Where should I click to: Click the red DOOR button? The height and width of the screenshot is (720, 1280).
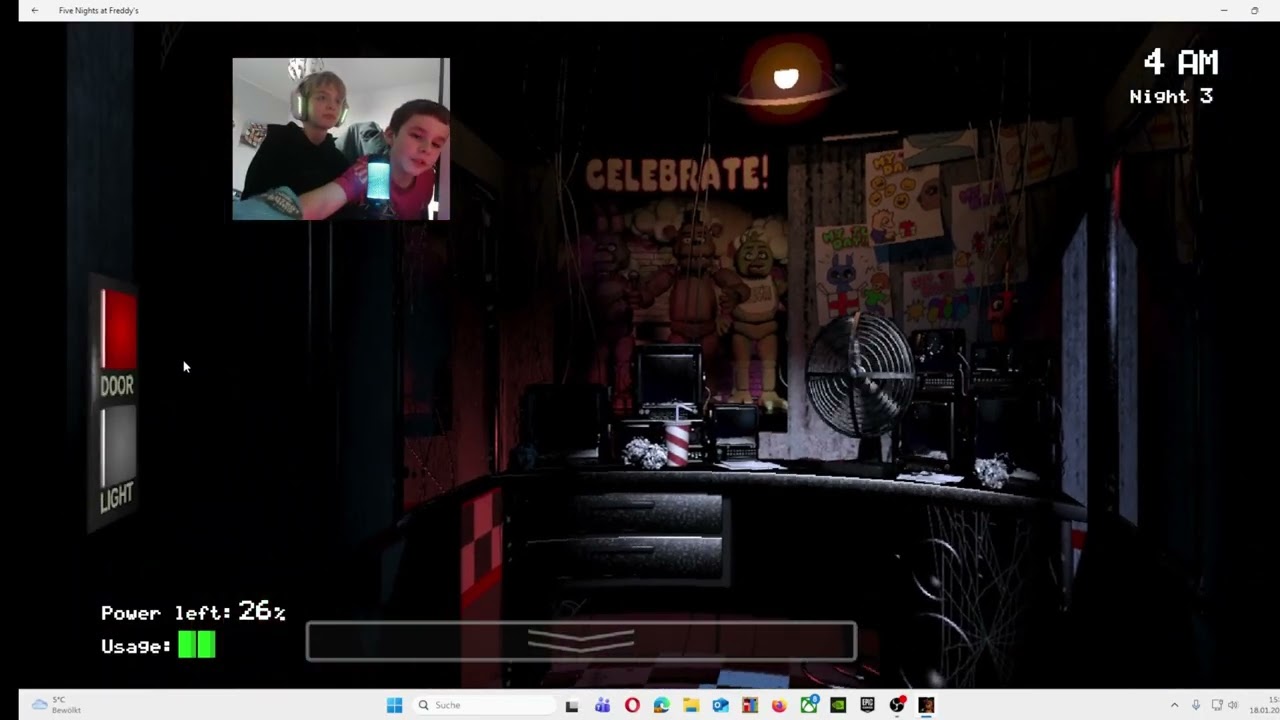pos(118,330)
